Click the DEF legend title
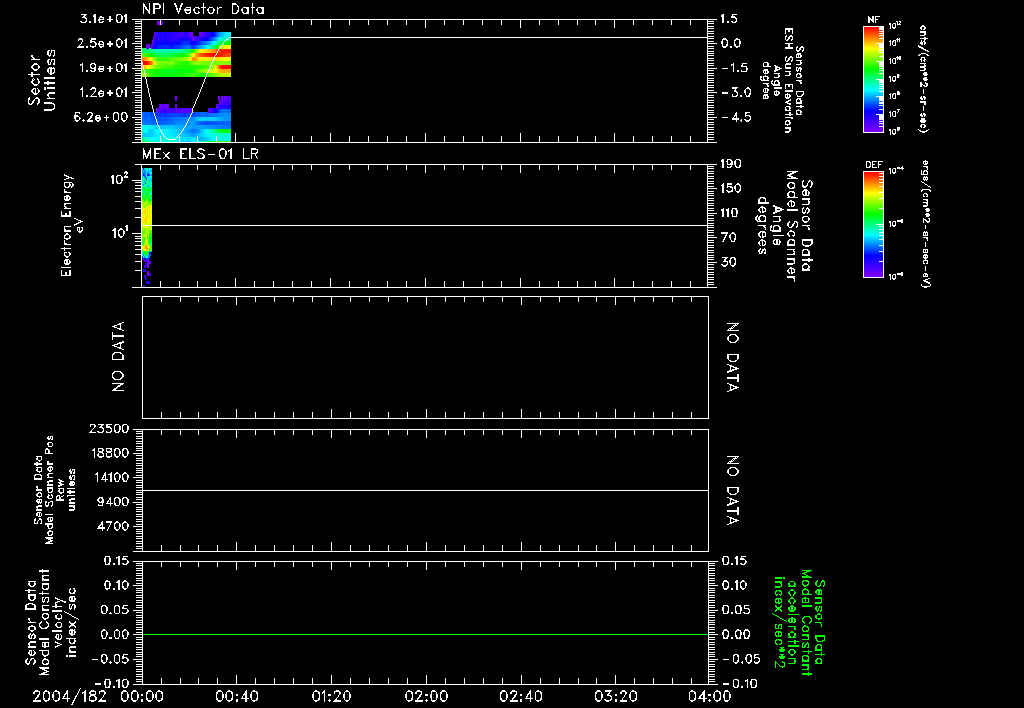The width and height of the screenshot is (1024, 708). pos(873,165)
